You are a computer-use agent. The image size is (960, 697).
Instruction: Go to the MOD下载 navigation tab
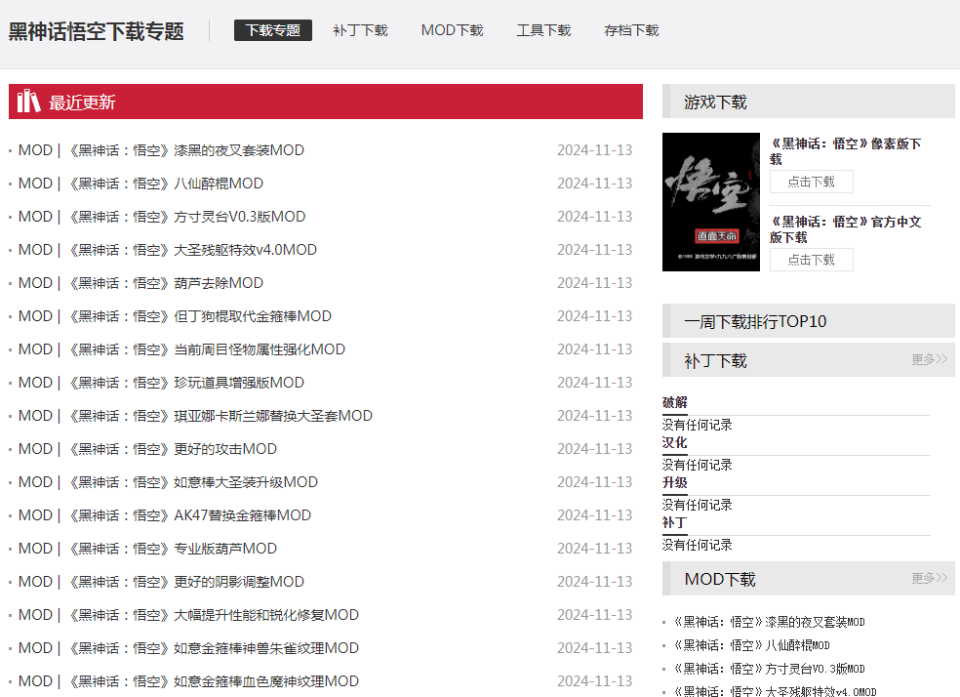tap(452, 30)
